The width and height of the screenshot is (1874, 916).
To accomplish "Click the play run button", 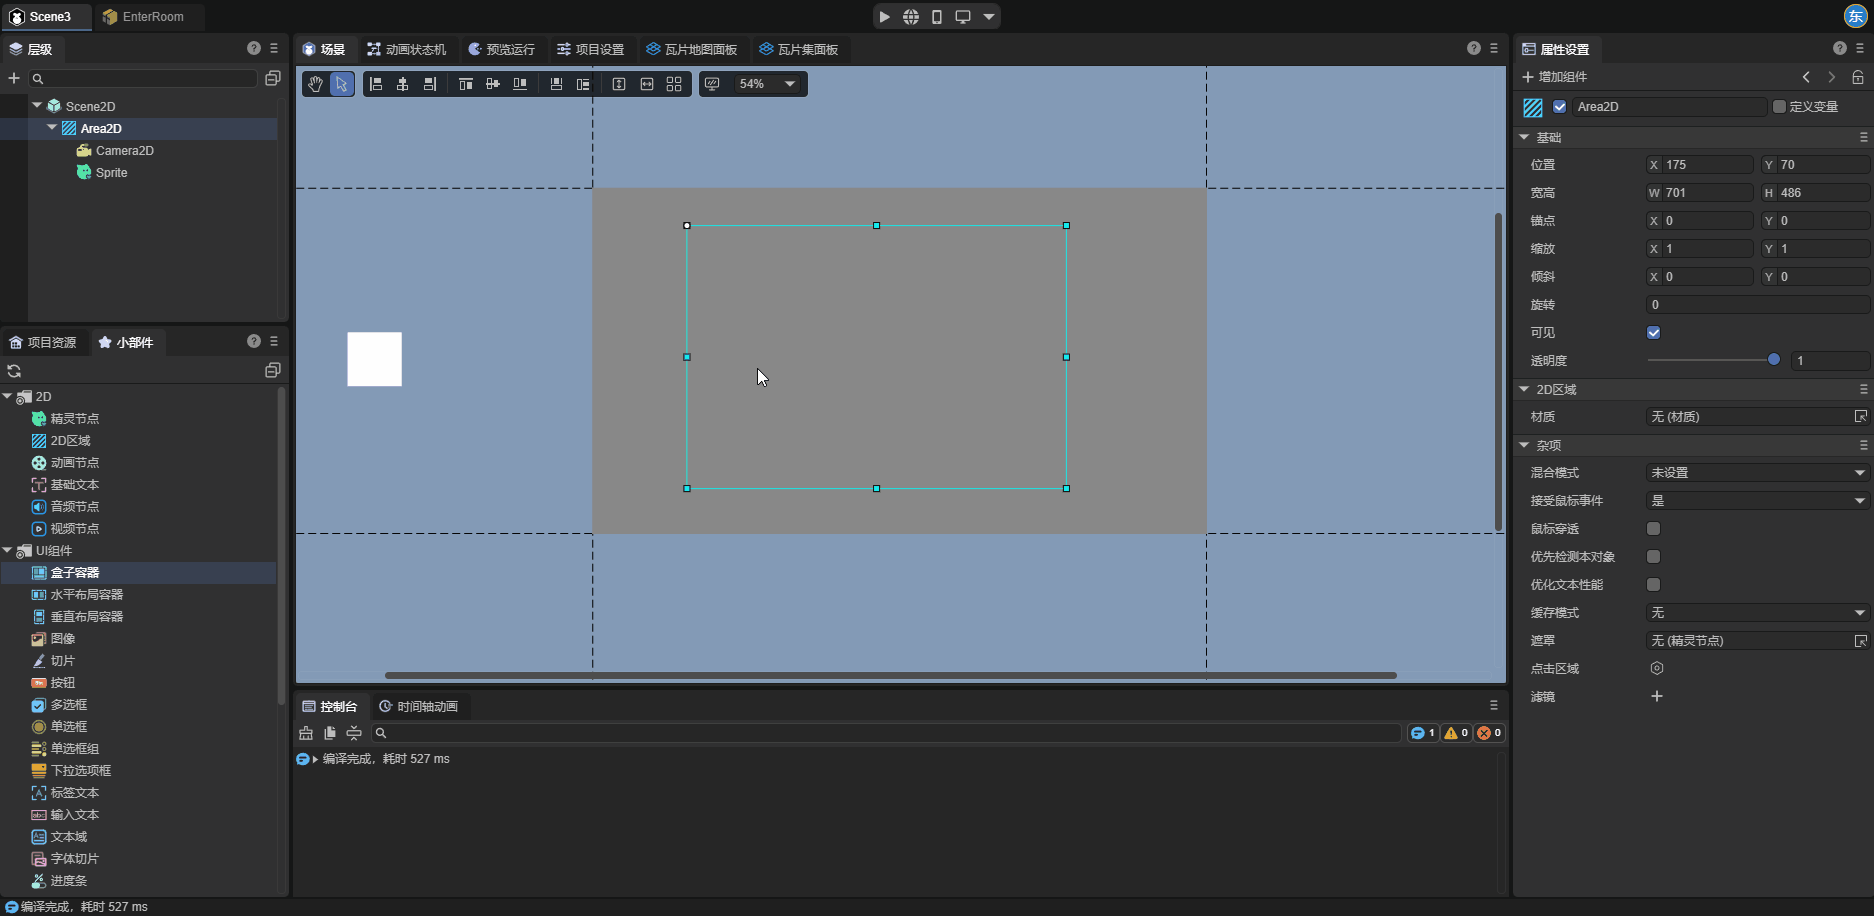I will point(884,17).
